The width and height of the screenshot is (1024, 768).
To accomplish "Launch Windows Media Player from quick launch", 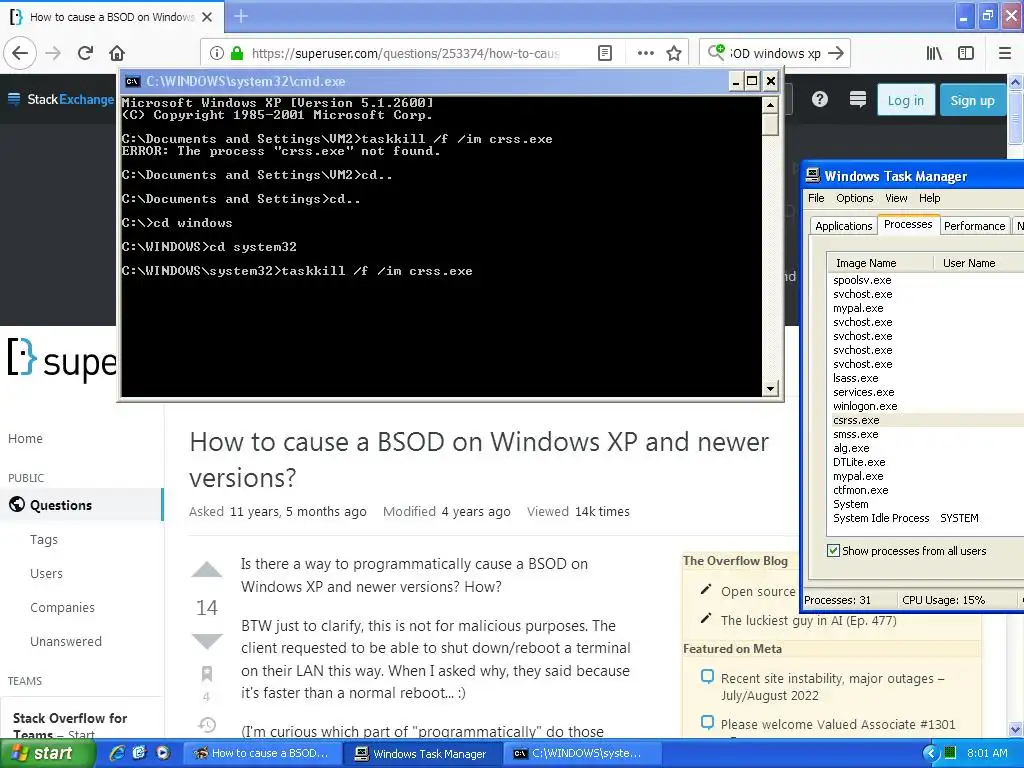I will click(x=163, y=753).
